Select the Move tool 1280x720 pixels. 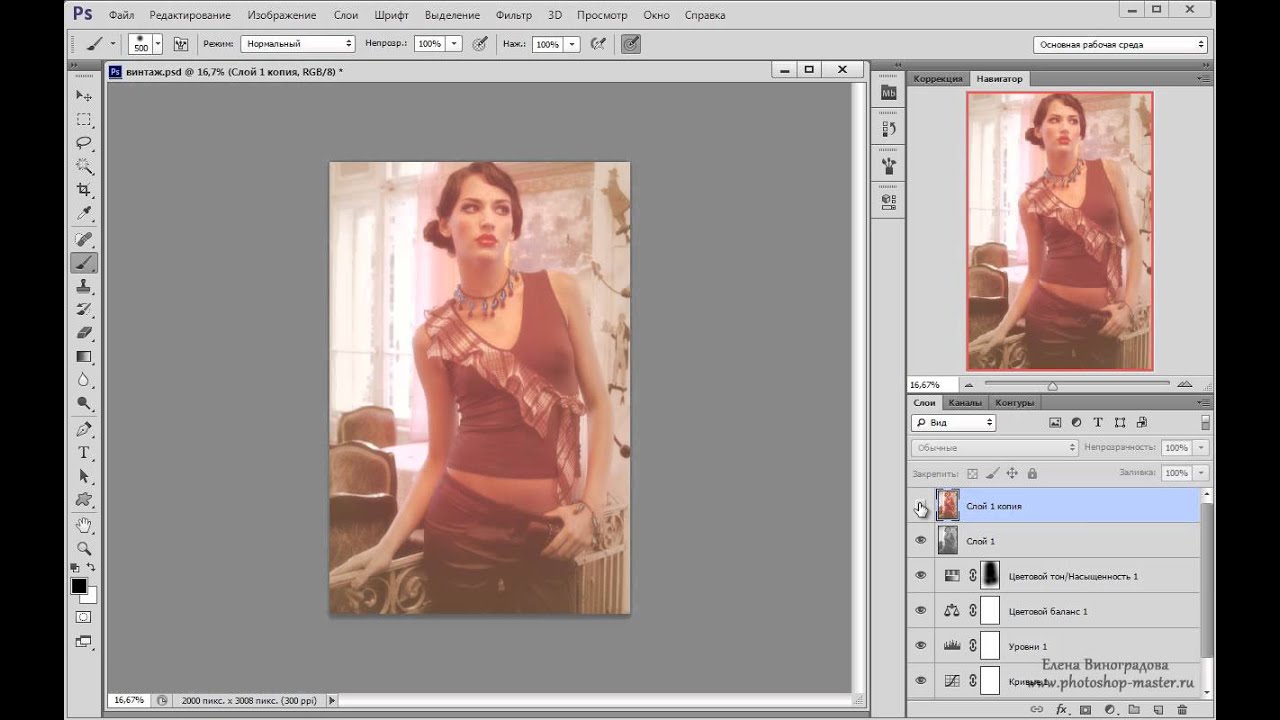click(84, 96)
